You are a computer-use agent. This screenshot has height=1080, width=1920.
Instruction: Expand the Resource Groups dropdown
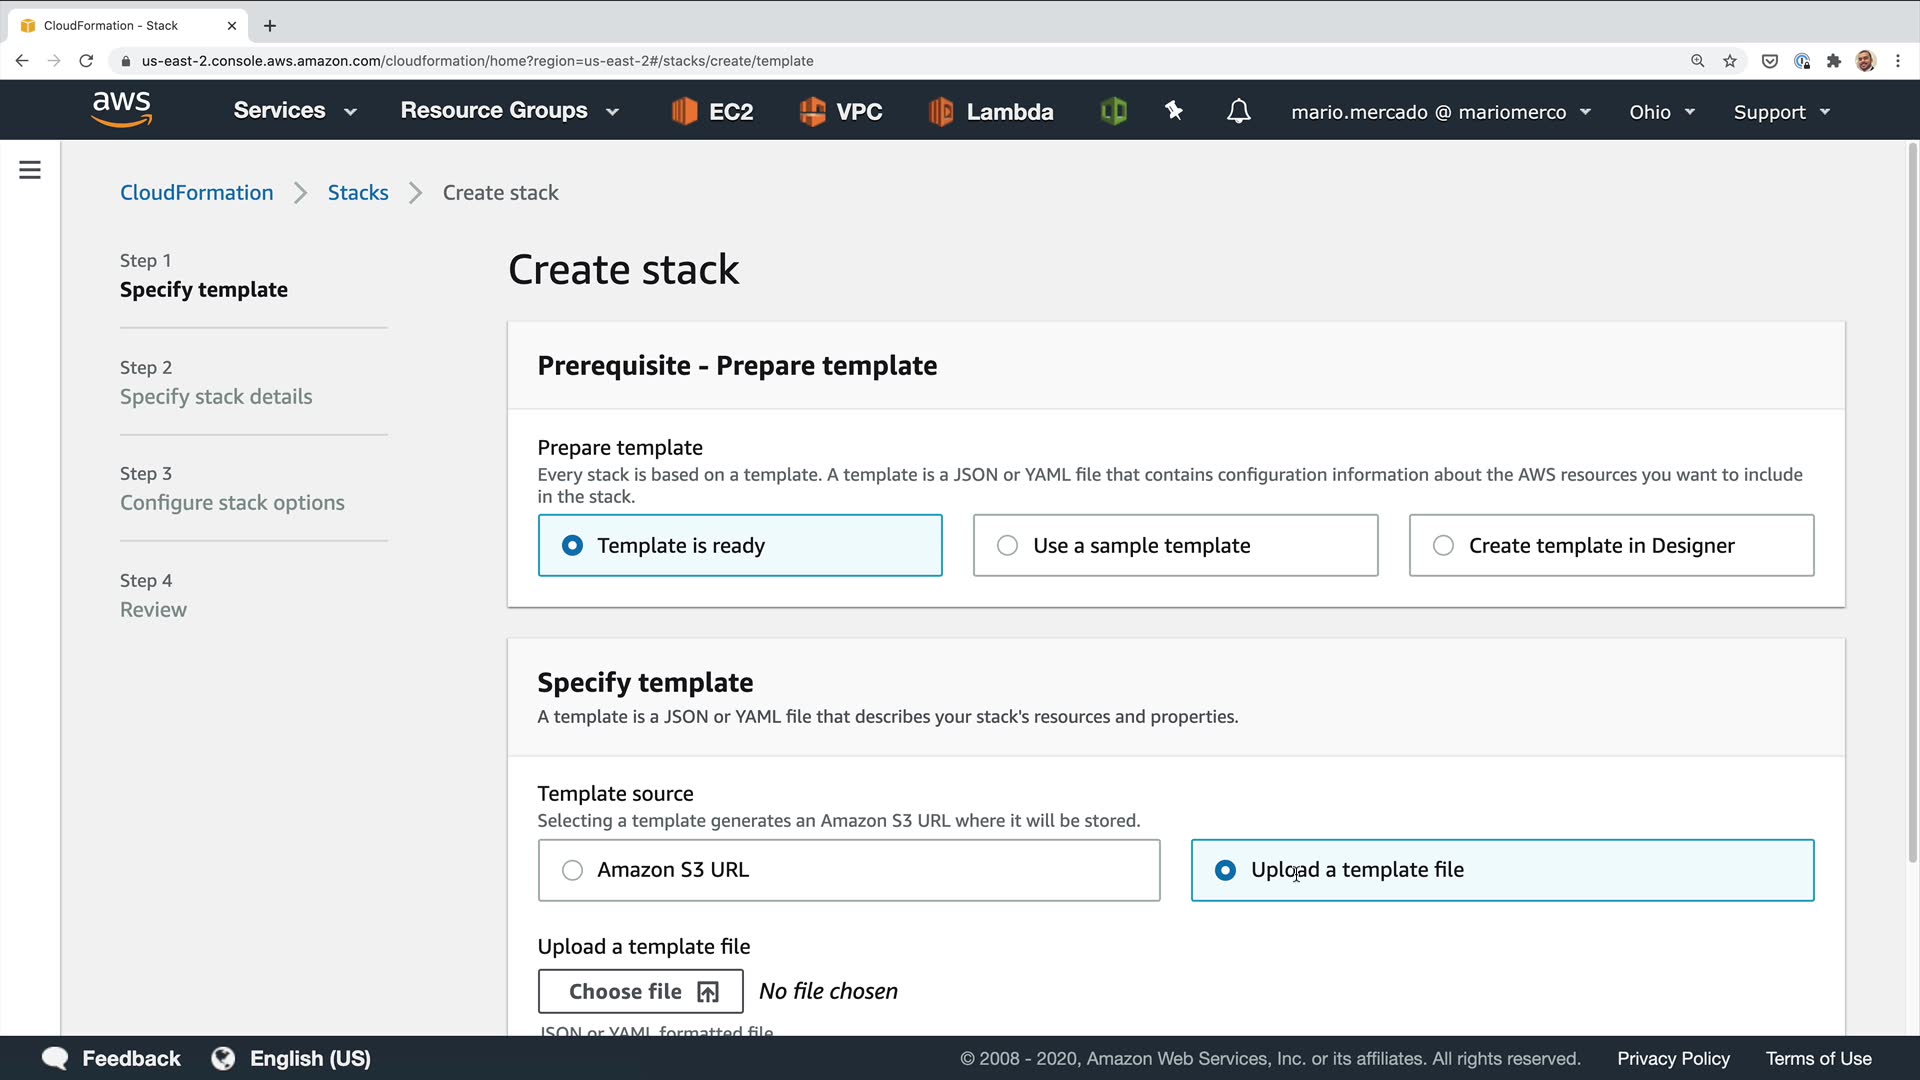(x=509, y=111)
